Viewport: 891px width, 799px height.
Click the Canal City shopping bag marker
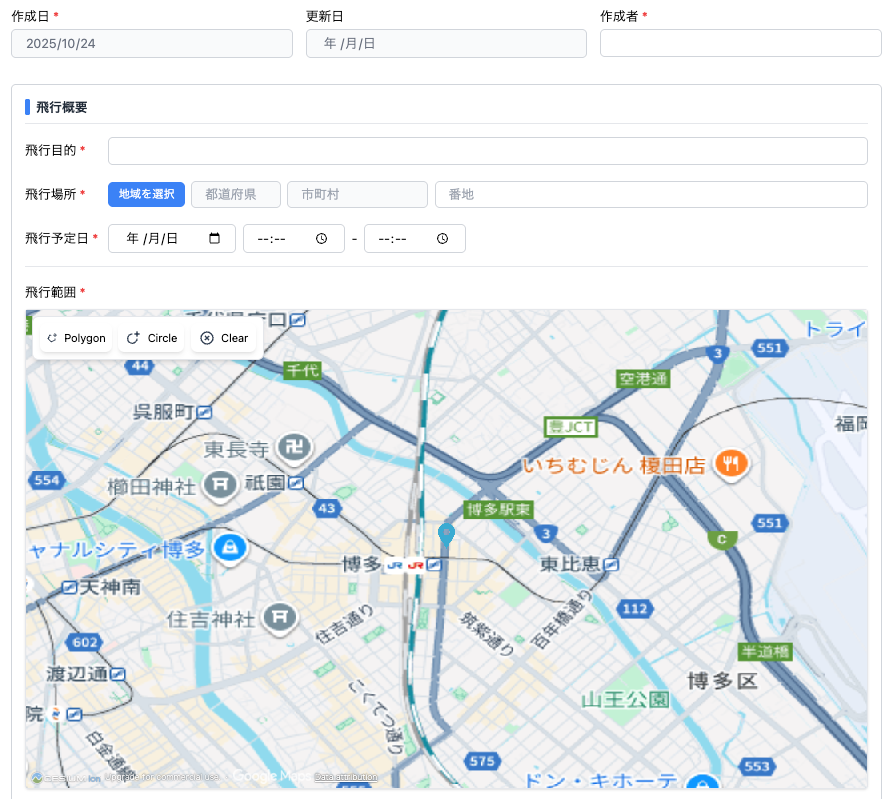231,548
